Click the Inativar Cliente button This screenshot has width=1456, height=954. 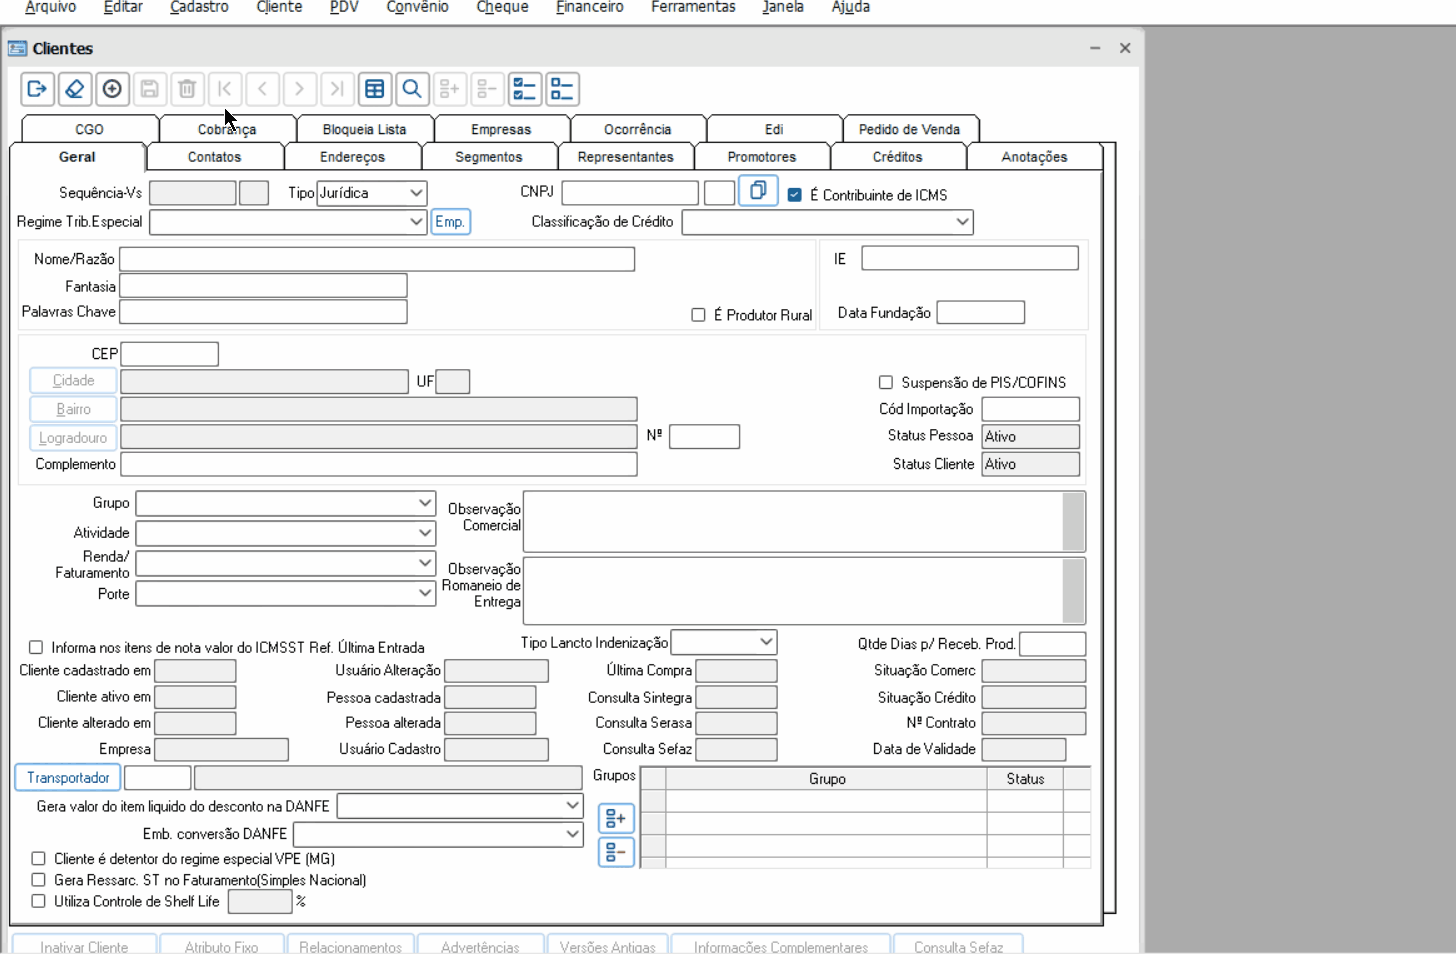pos(84,945)
